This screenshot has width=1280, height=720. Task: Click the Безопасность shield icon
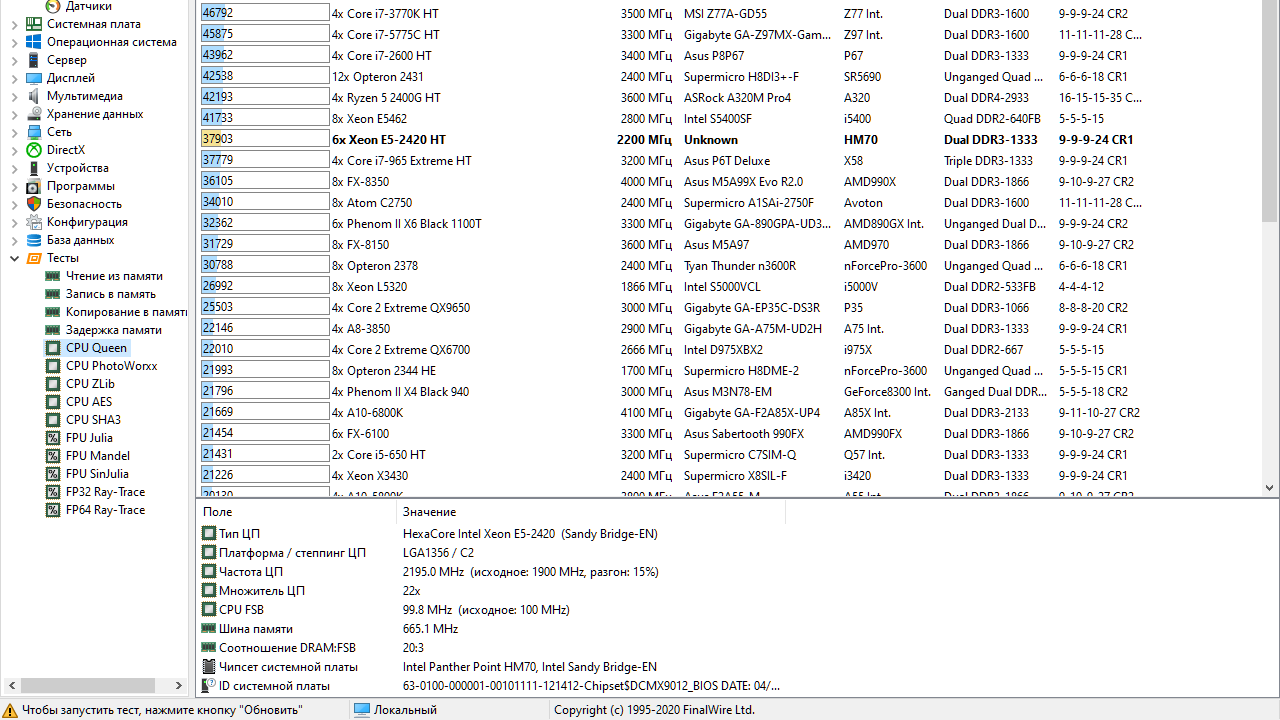click(34, 204)
